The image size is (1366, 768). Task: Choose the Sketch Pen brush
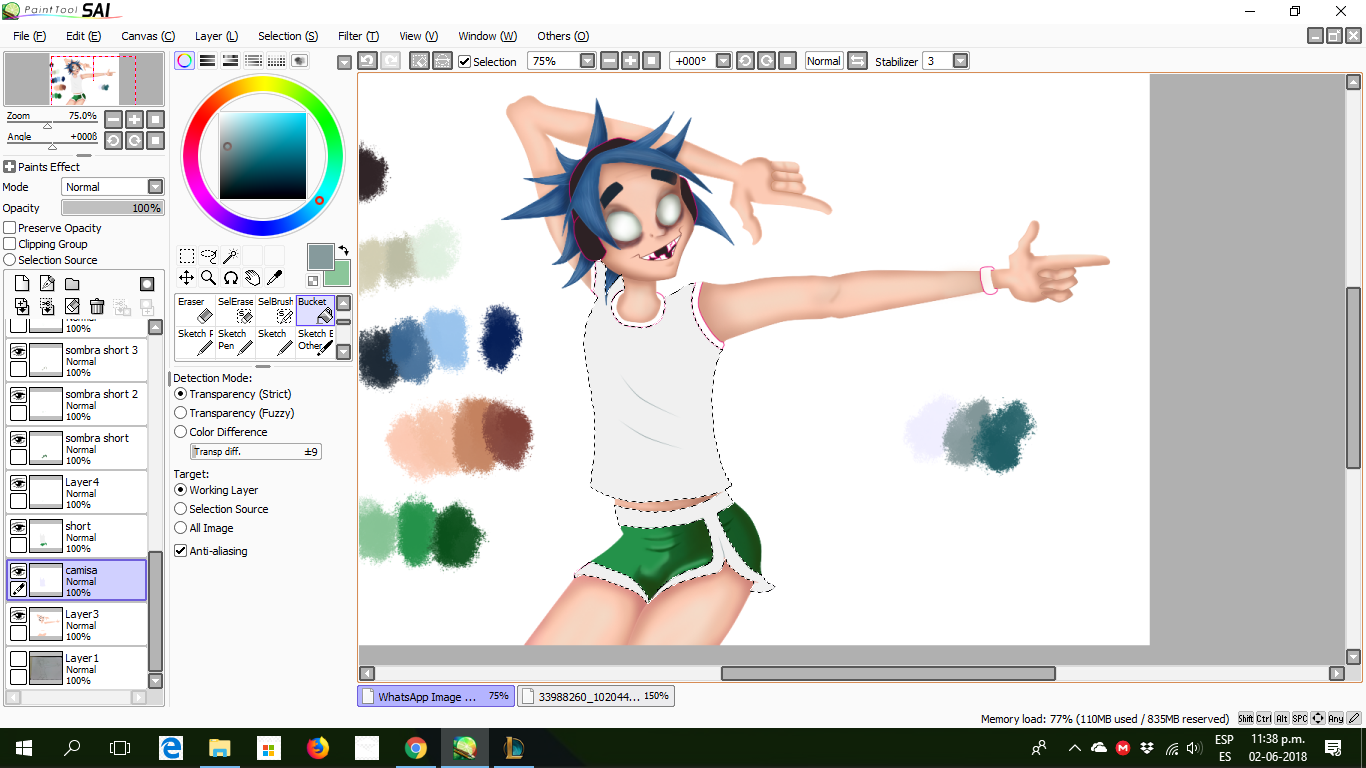pyautogui.click(x=235, y=342)
